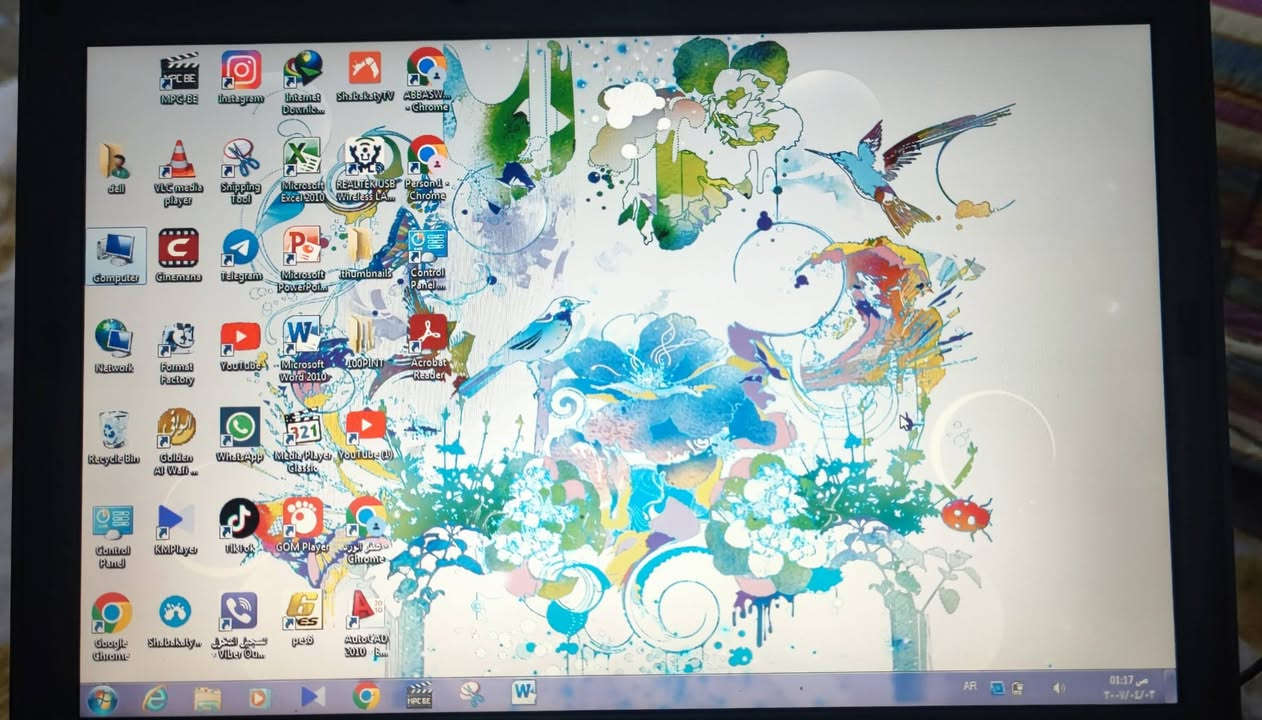Viewport: 1262px width, 720px height.
Task: Open the MPC-BE desktop shortcut
Action: click(179, 78)
